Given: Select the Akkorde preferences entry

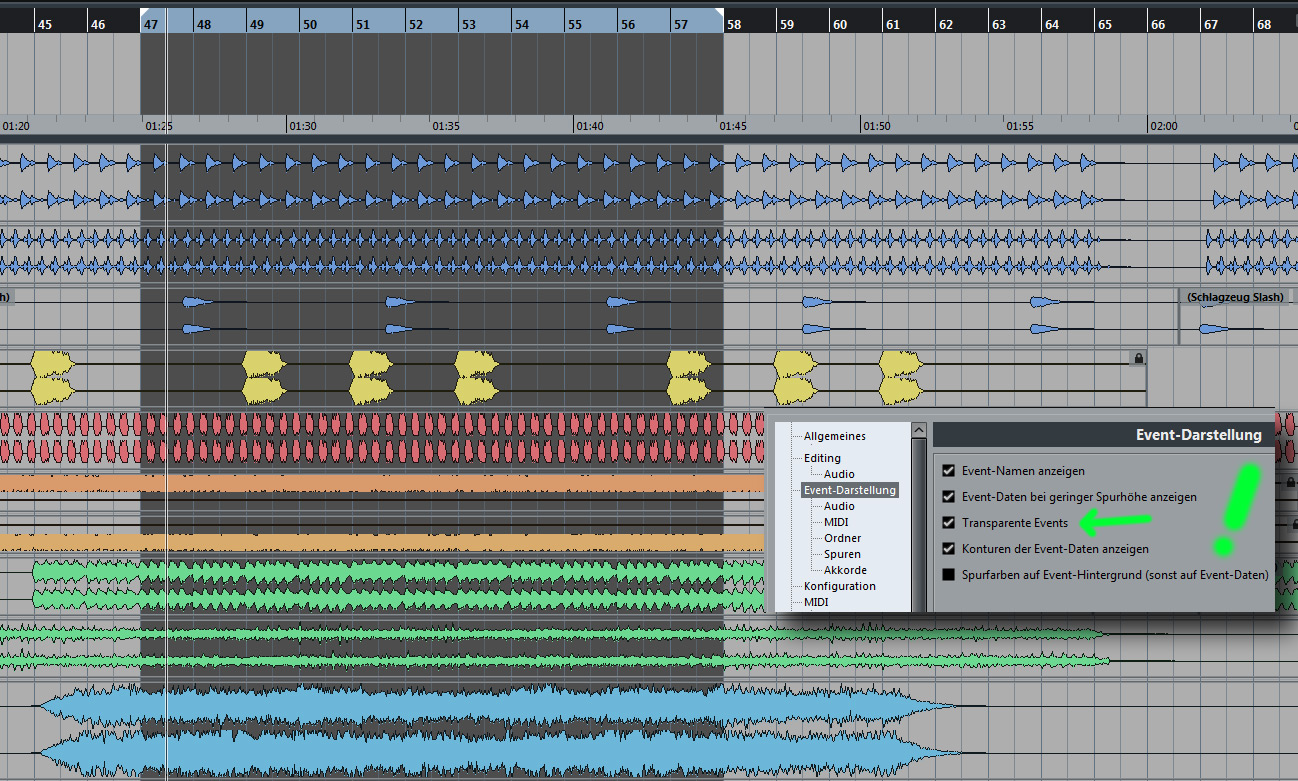Looking at the screenshot, I should click(x=845, y=570).
